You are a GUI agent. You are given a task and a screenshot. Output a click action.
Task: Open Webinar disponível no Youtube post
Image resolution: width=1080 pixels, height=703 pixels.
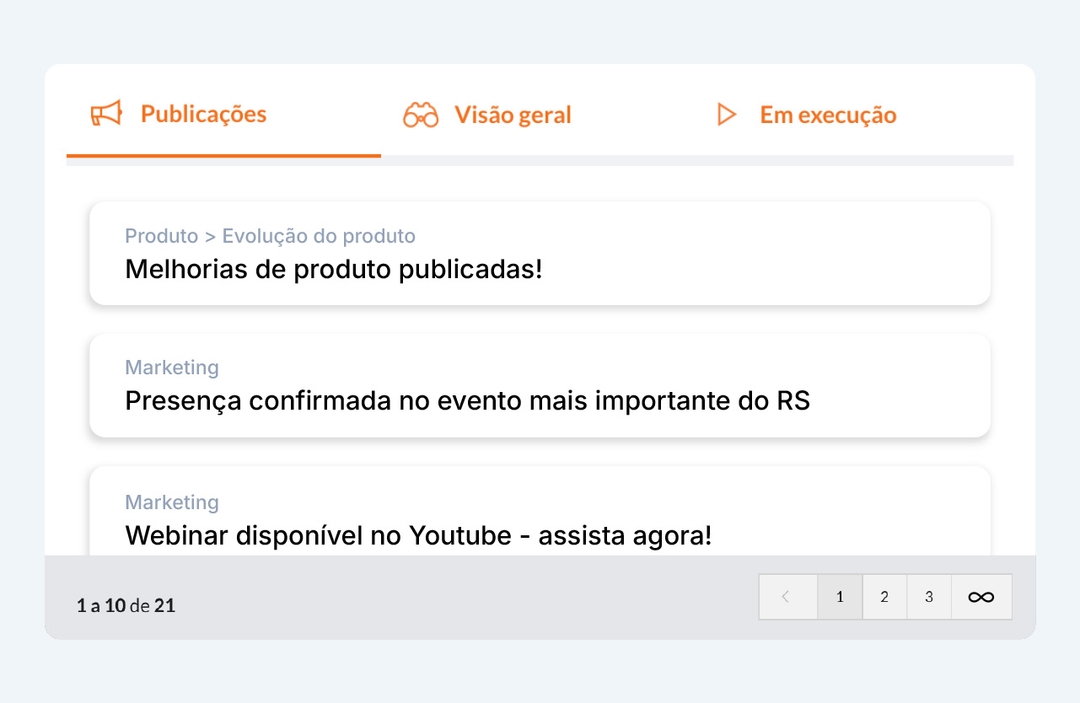[x=418, y=536]
